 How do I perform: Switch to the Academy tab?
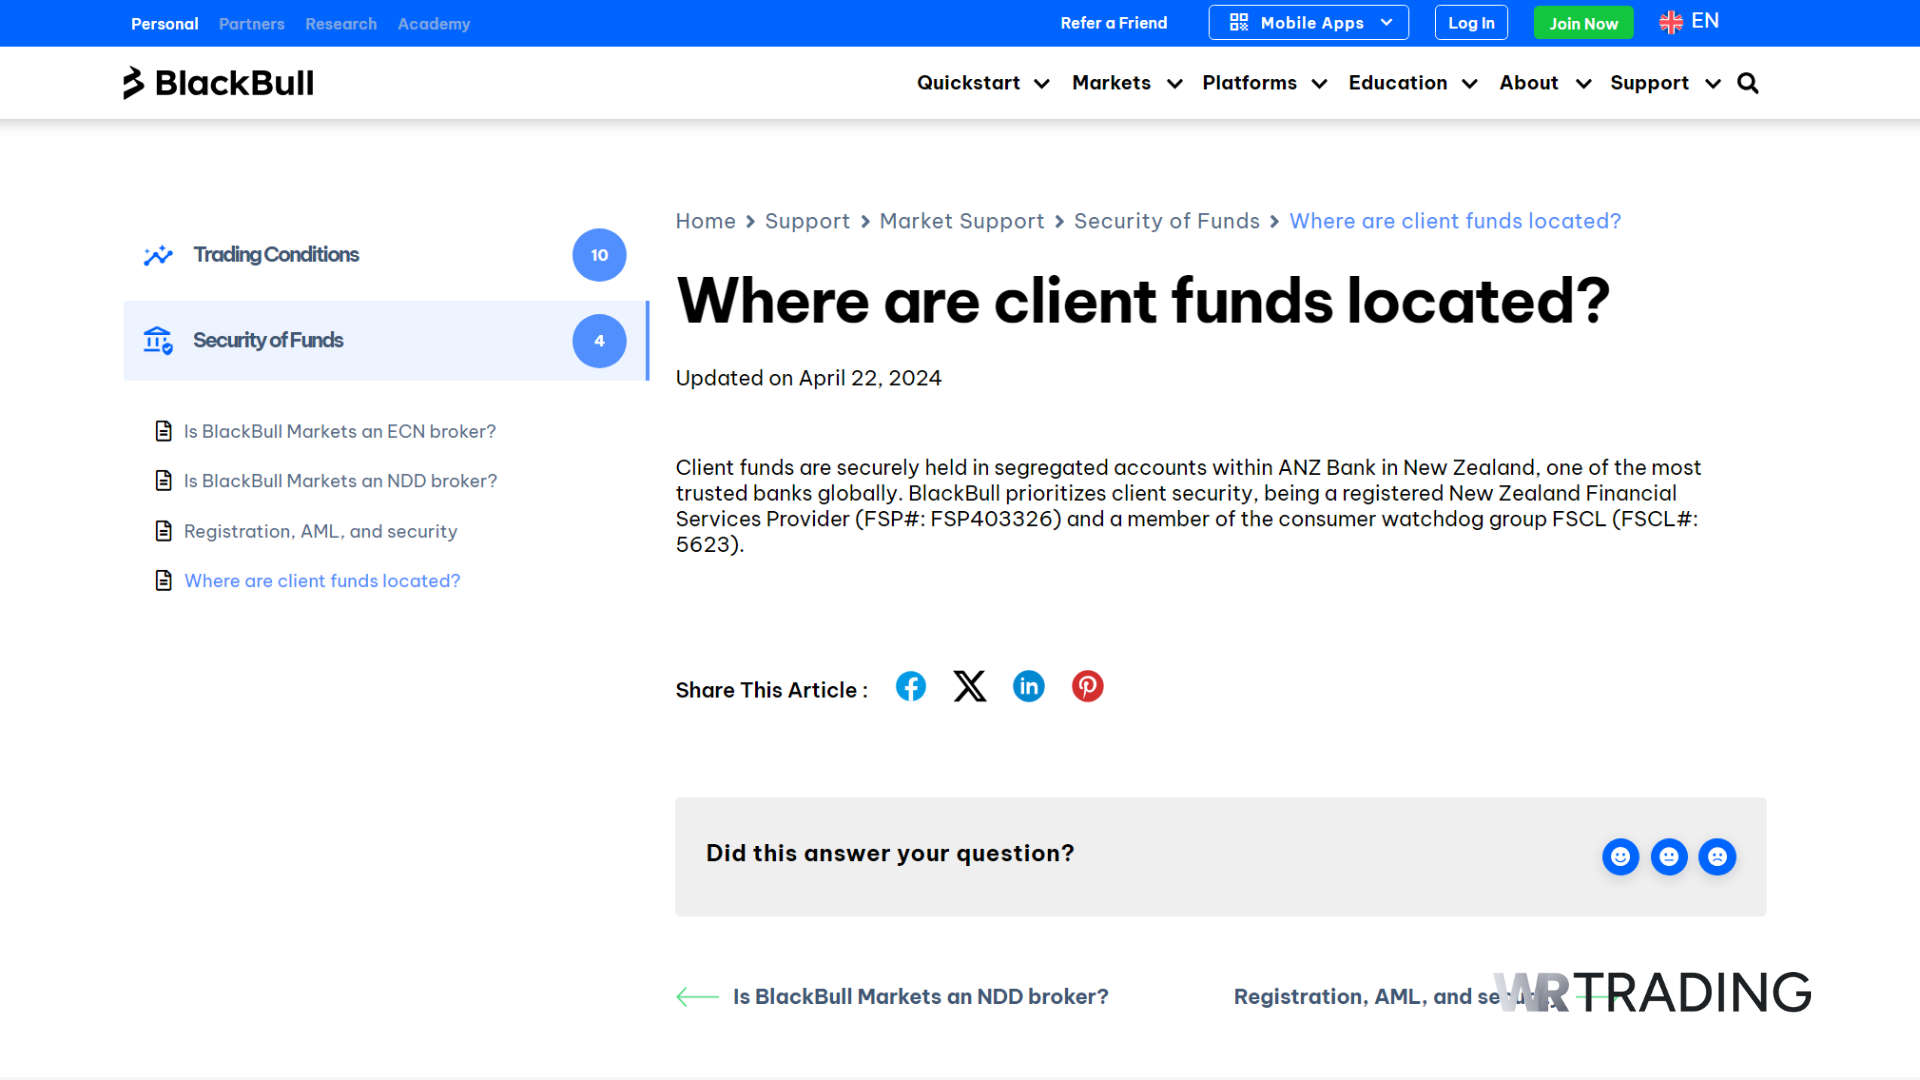[434, 24]
